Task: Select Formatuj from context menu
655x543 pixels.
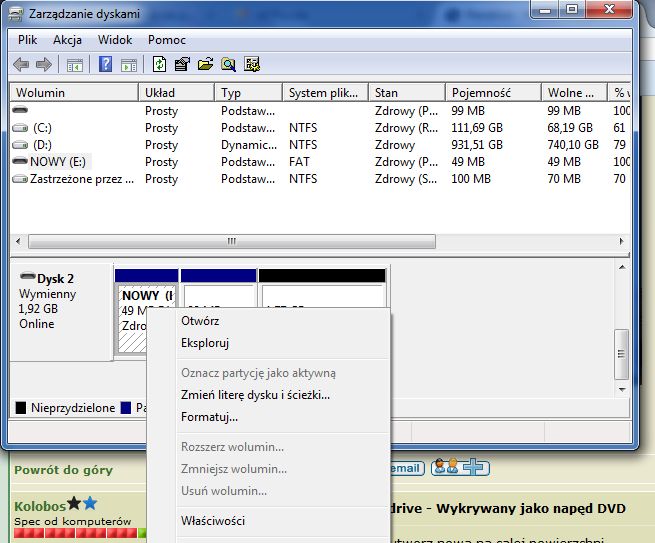Action: (x=269, y=417)
